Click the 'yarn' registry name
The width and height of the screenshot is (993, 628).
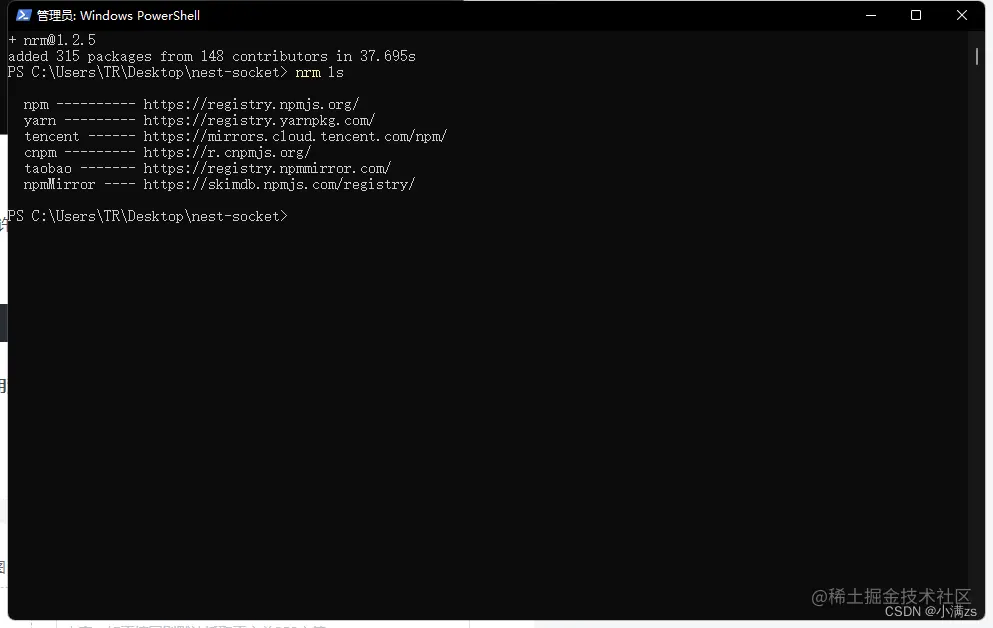coord(40,121)
